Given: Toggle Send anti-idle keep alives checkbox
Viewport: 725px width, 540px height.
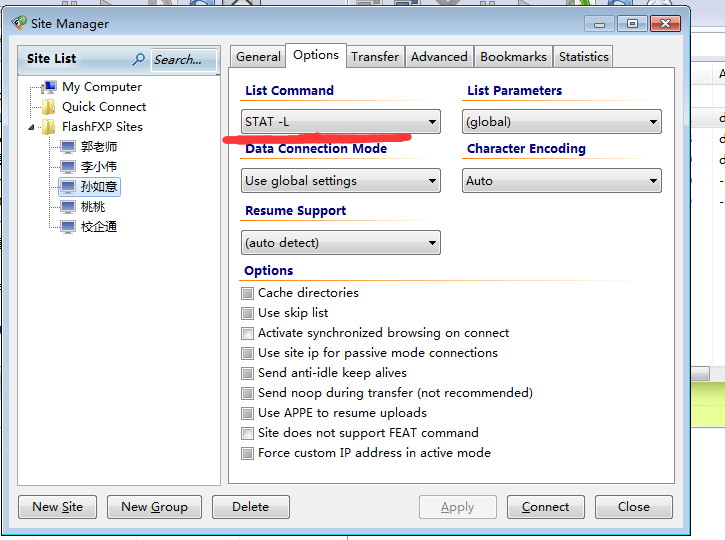Looking at the screenshot, I should coord(248,373).
